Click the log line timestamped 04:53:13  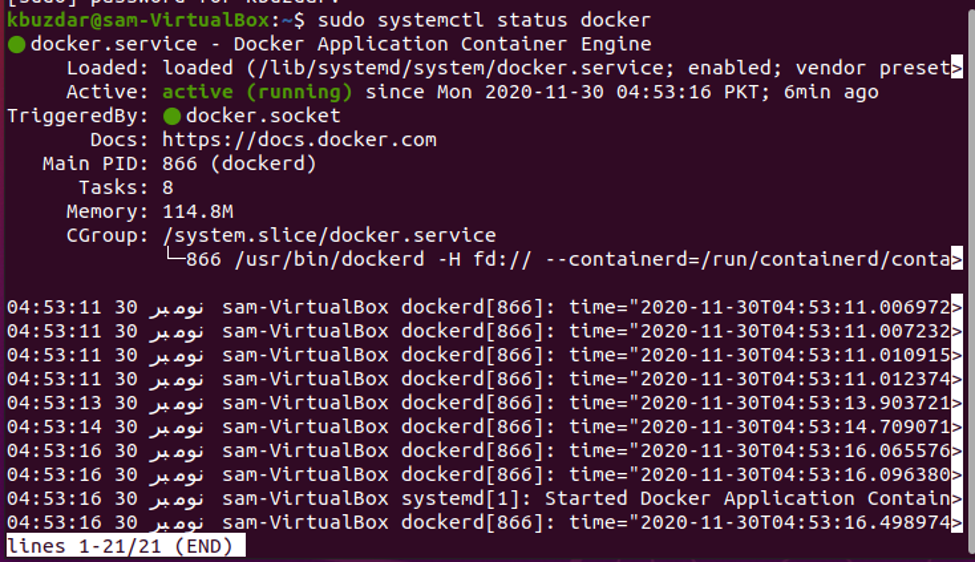480,402
